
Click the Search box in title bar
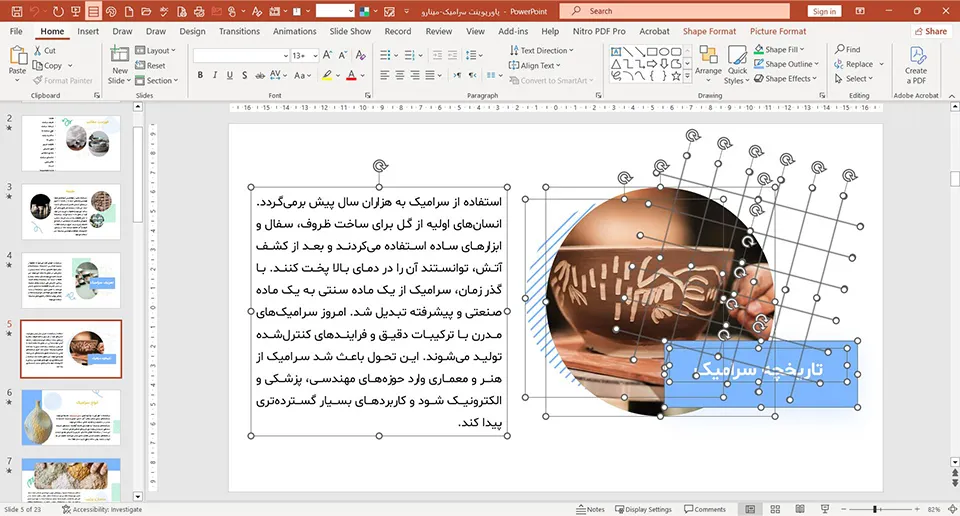673,11
